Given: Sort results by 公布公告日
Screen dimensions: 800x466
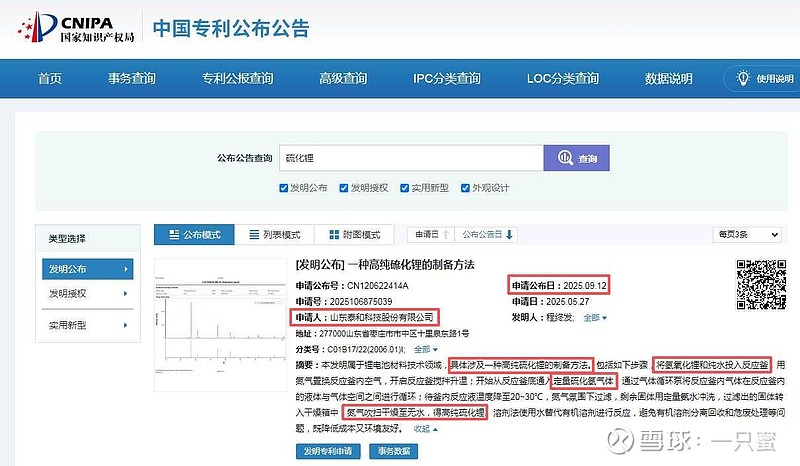Looking at the screenshot, I should (x=487, y=234).
